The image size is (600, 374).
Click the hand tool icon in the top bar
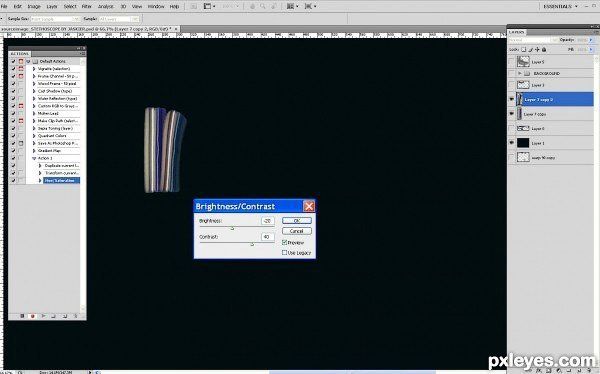coord(253,7)
